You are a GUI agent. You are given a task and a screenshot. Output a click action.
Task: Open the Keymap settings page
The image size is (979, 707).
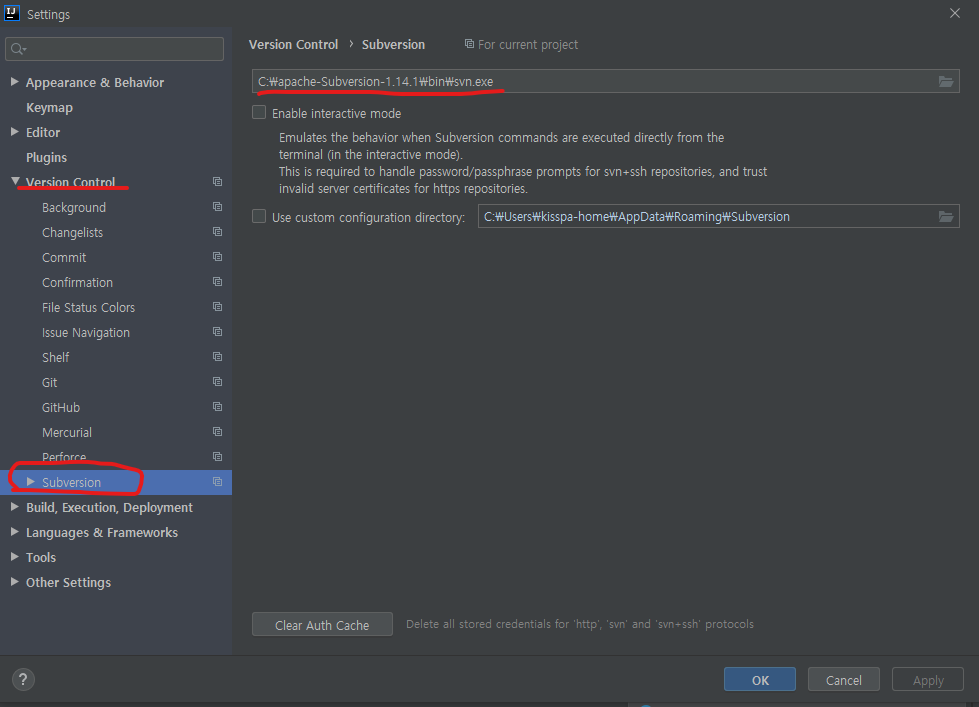[49, 107]
